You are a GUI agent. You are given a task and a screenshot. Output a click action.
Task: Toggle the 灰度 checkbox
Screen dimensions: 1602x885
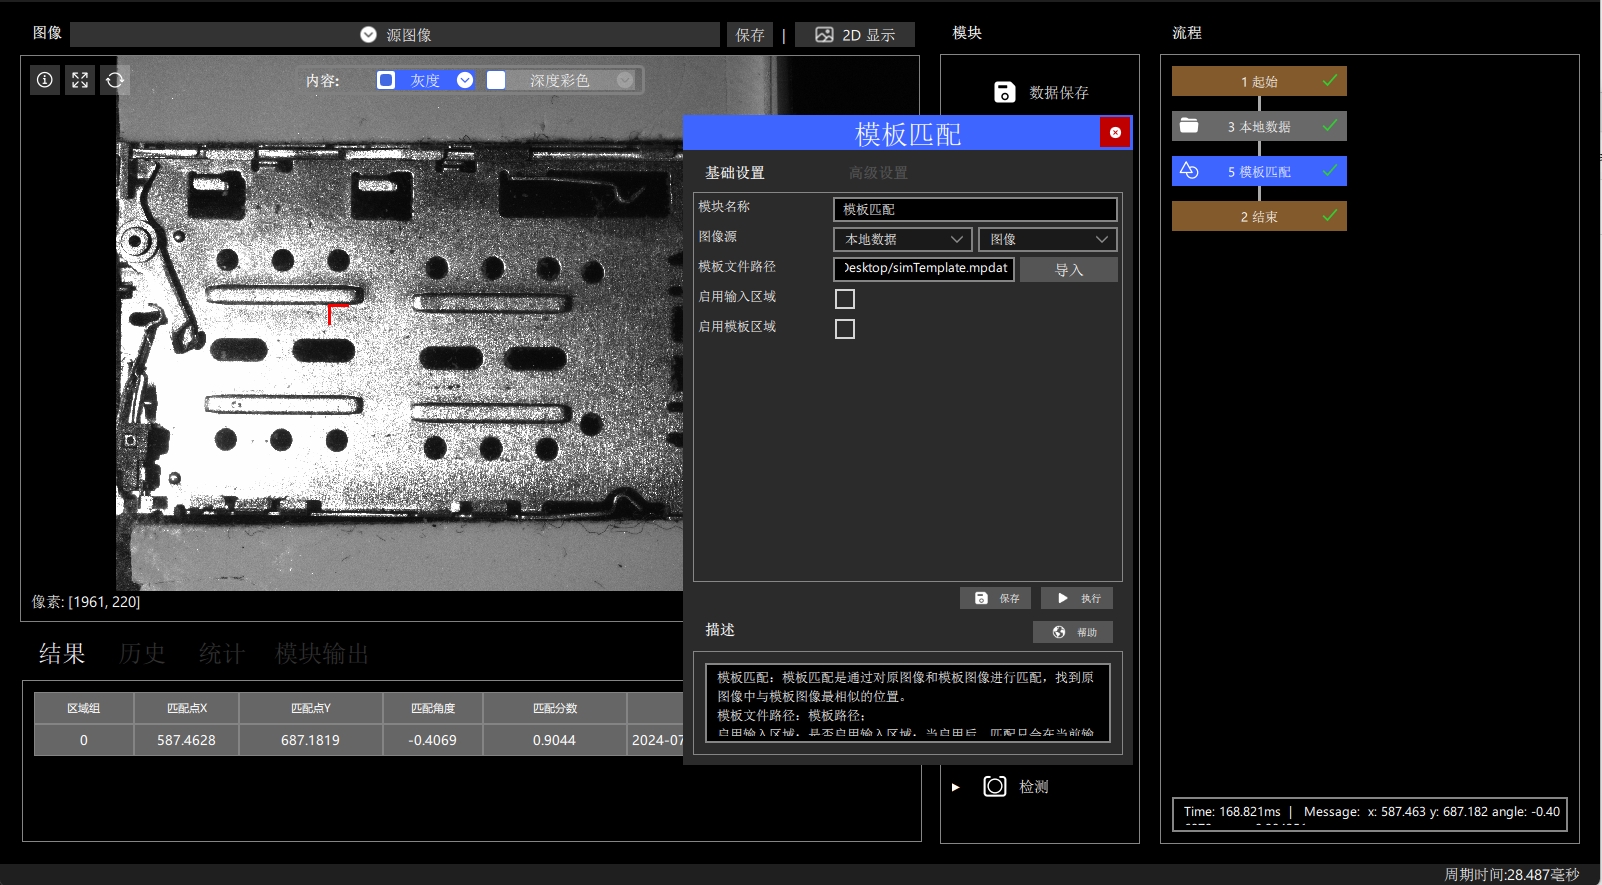point(386,80)
